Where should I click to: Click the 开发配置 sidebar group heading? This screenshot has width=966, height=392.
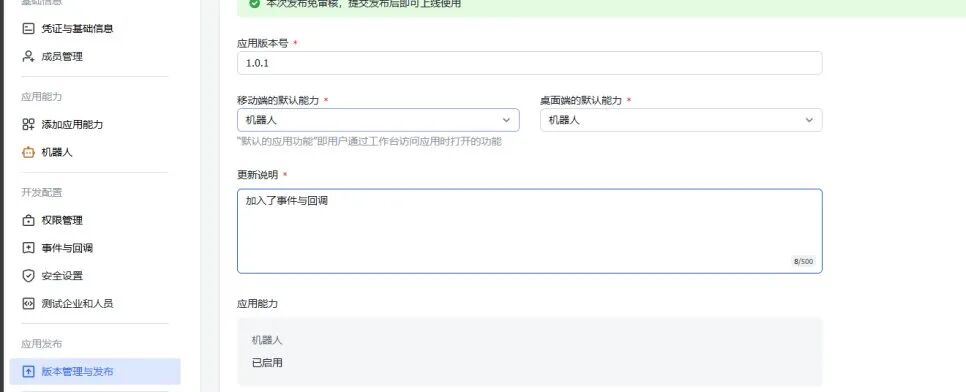click(x=41, y=193)
